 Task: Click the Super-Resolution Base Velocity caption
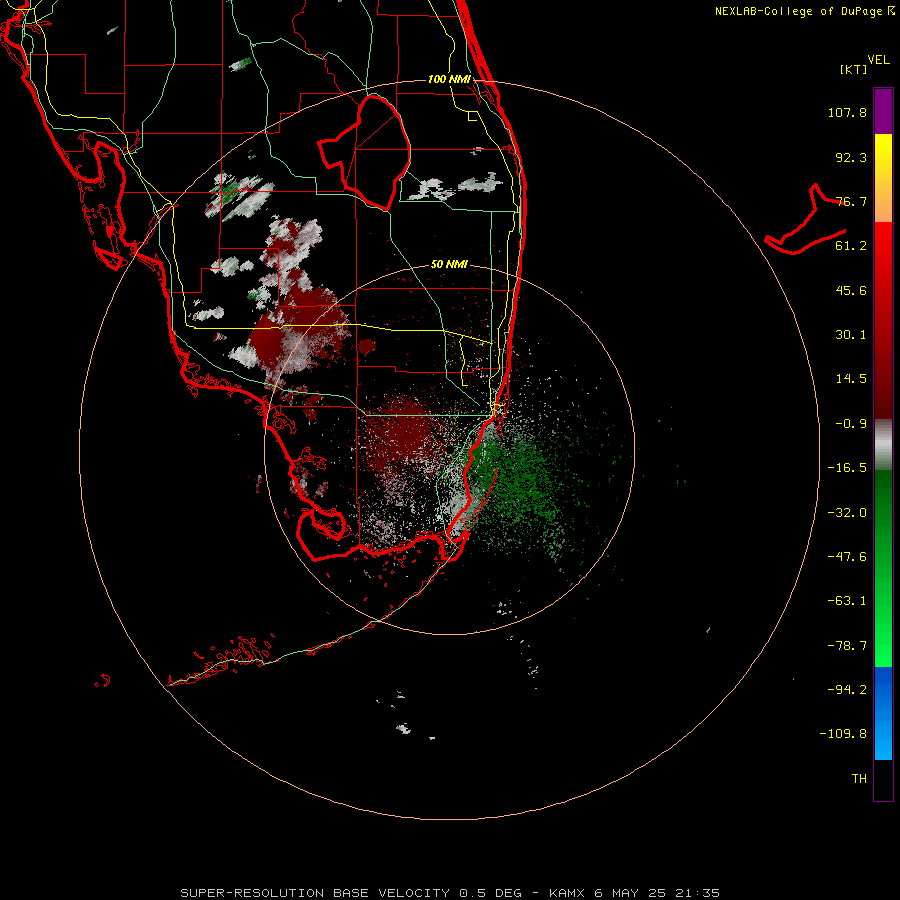click(x=449, y=893)
